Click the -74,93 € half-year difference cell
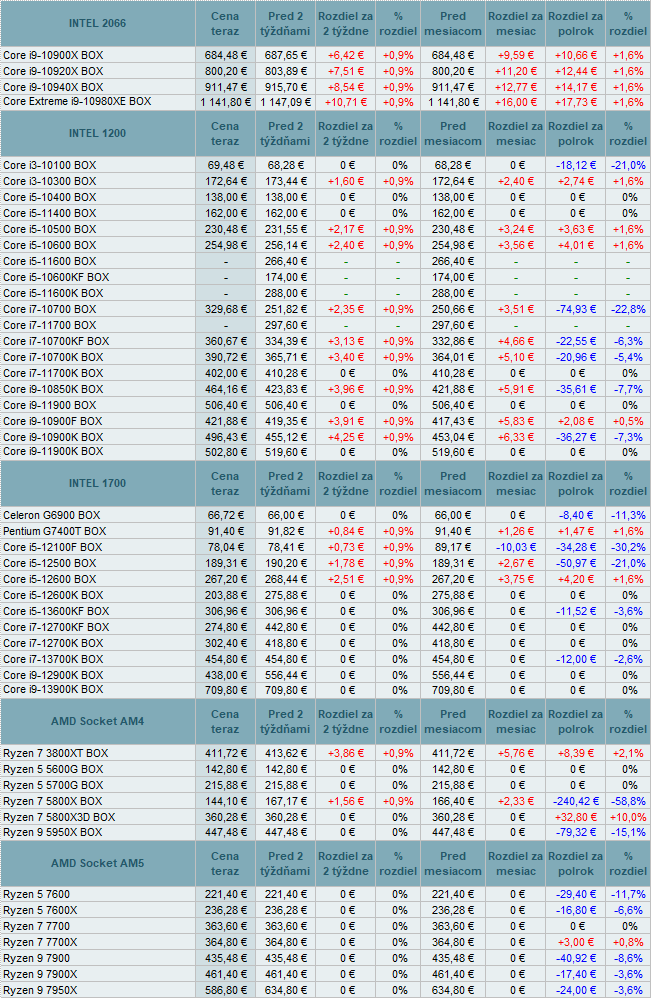 (x=575, y=309)
